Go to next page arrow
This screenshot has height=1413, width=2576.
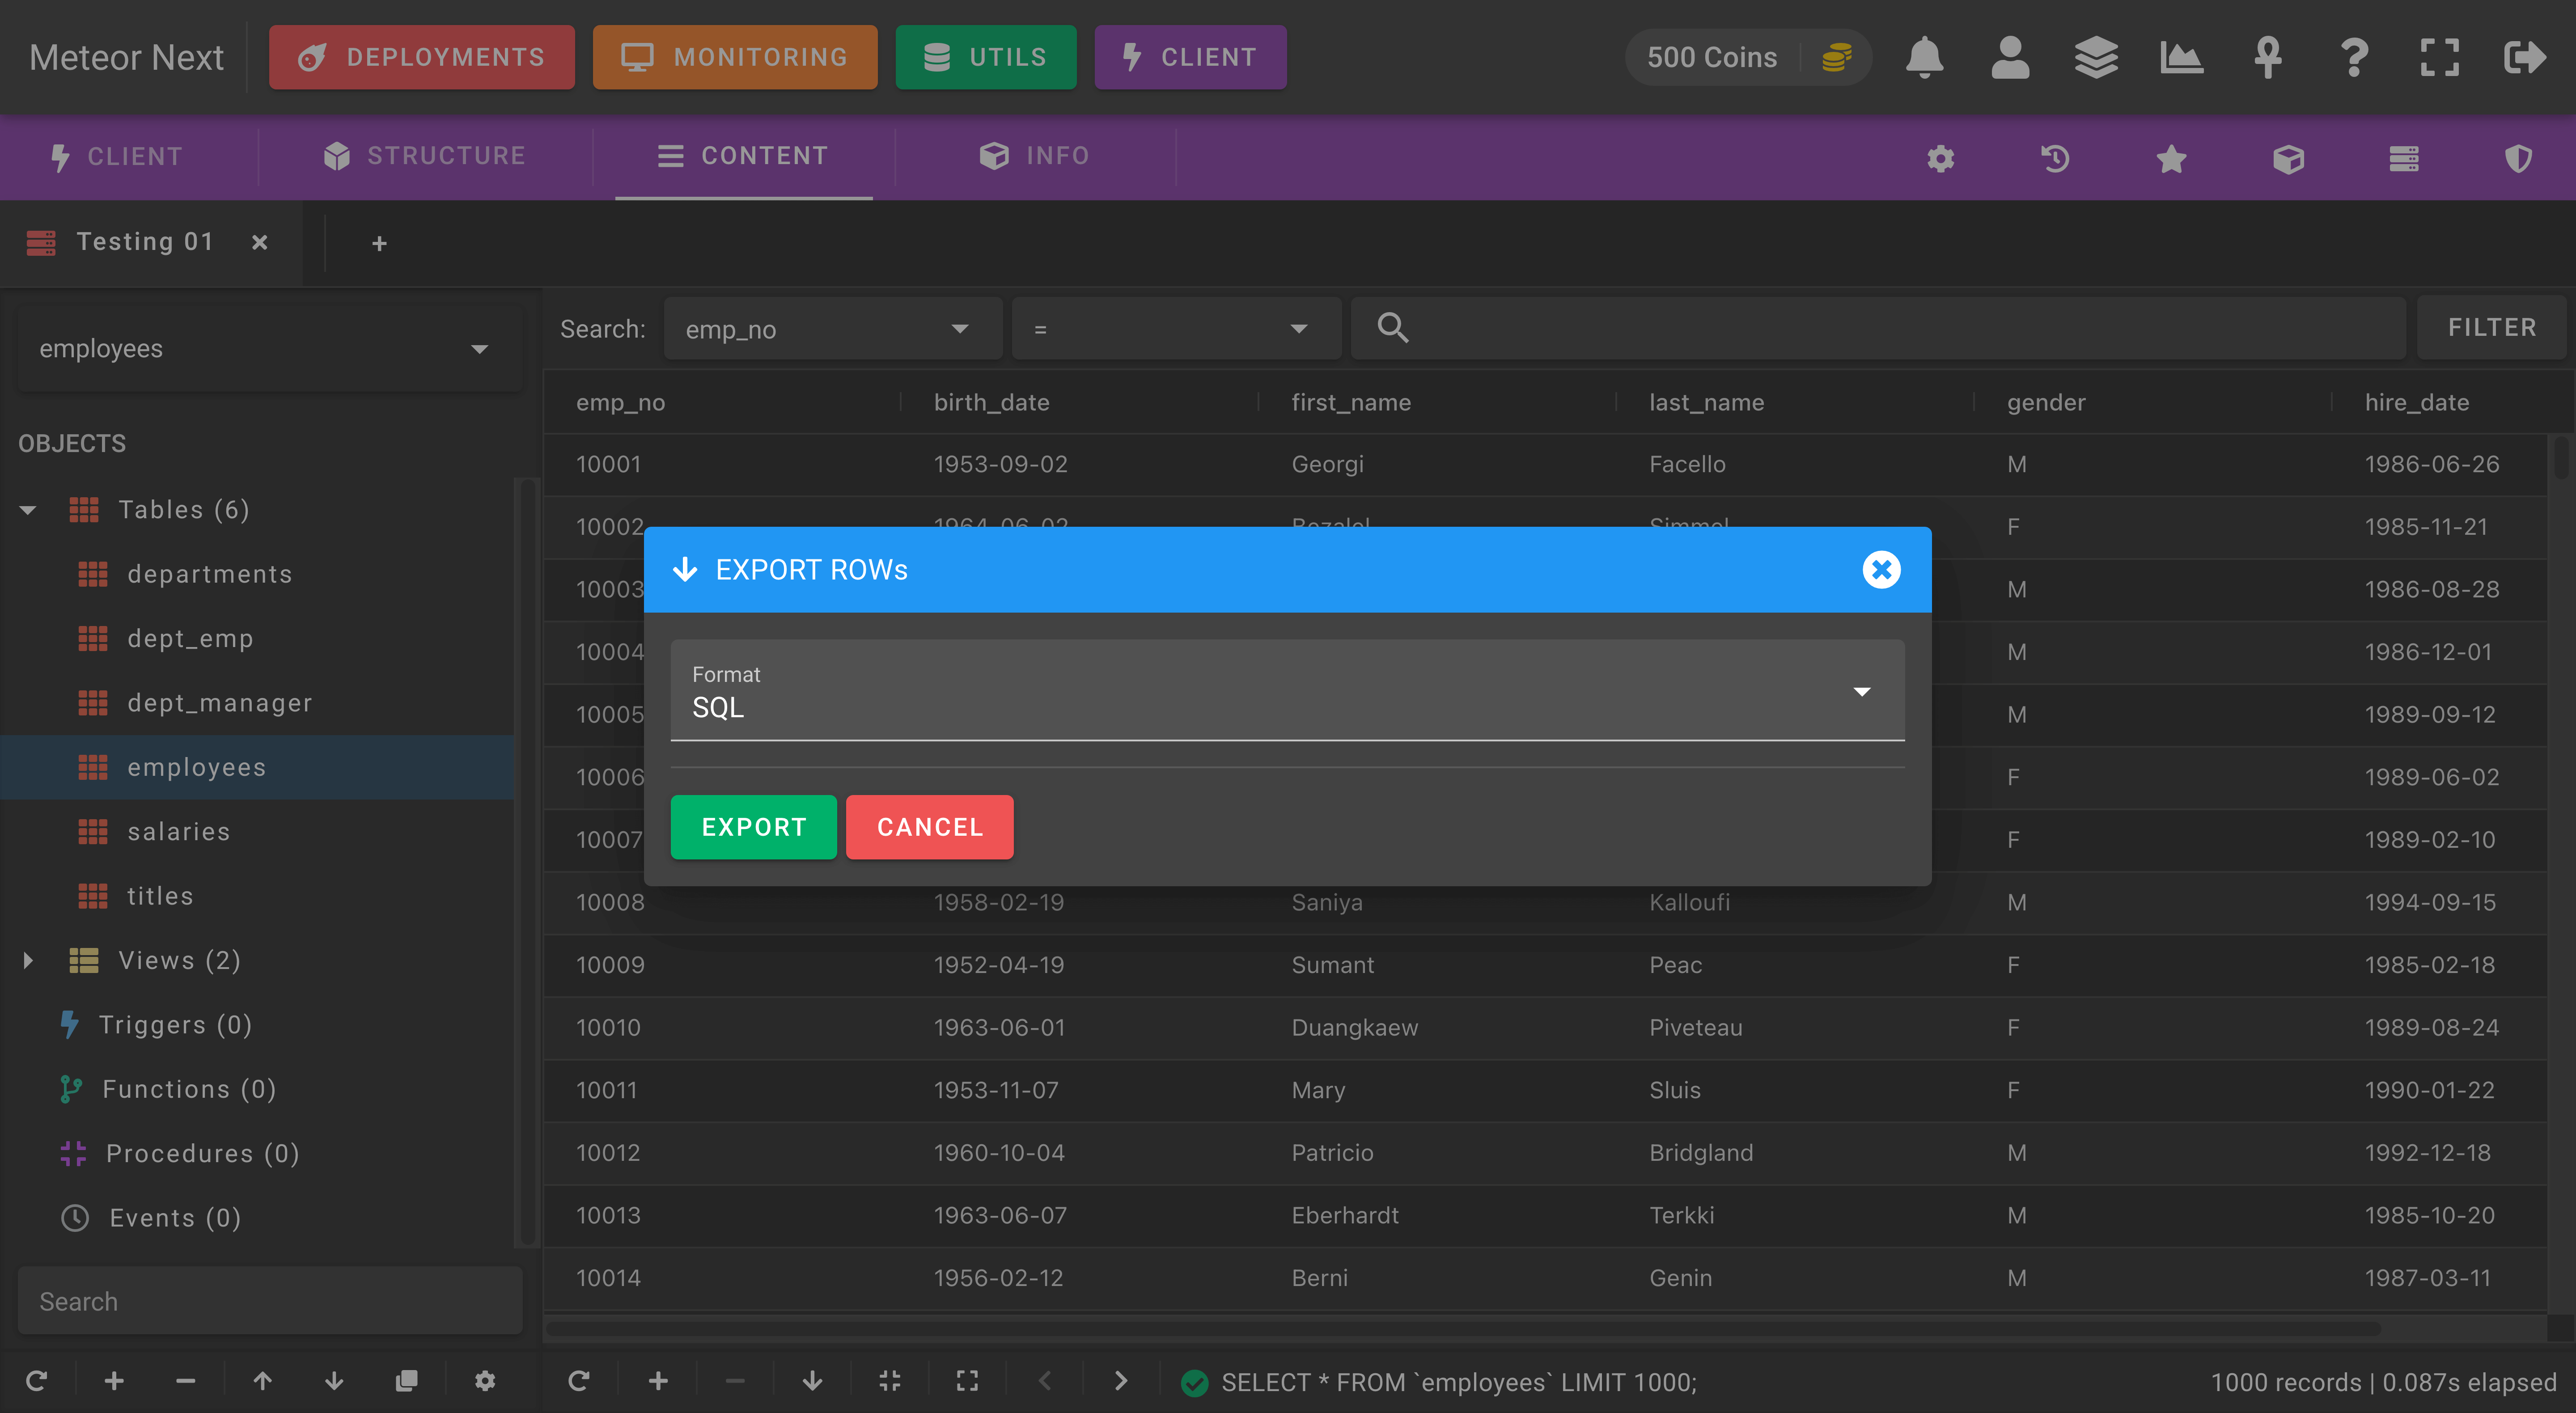click(x=1121, y=1381)
